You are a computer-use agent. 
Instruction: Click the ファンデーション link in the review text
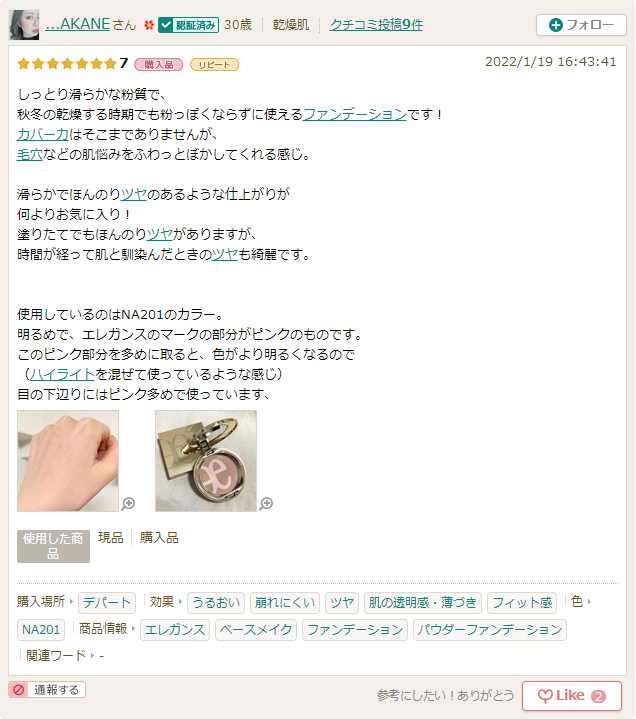pyautogui.click(x=355, y=114)
